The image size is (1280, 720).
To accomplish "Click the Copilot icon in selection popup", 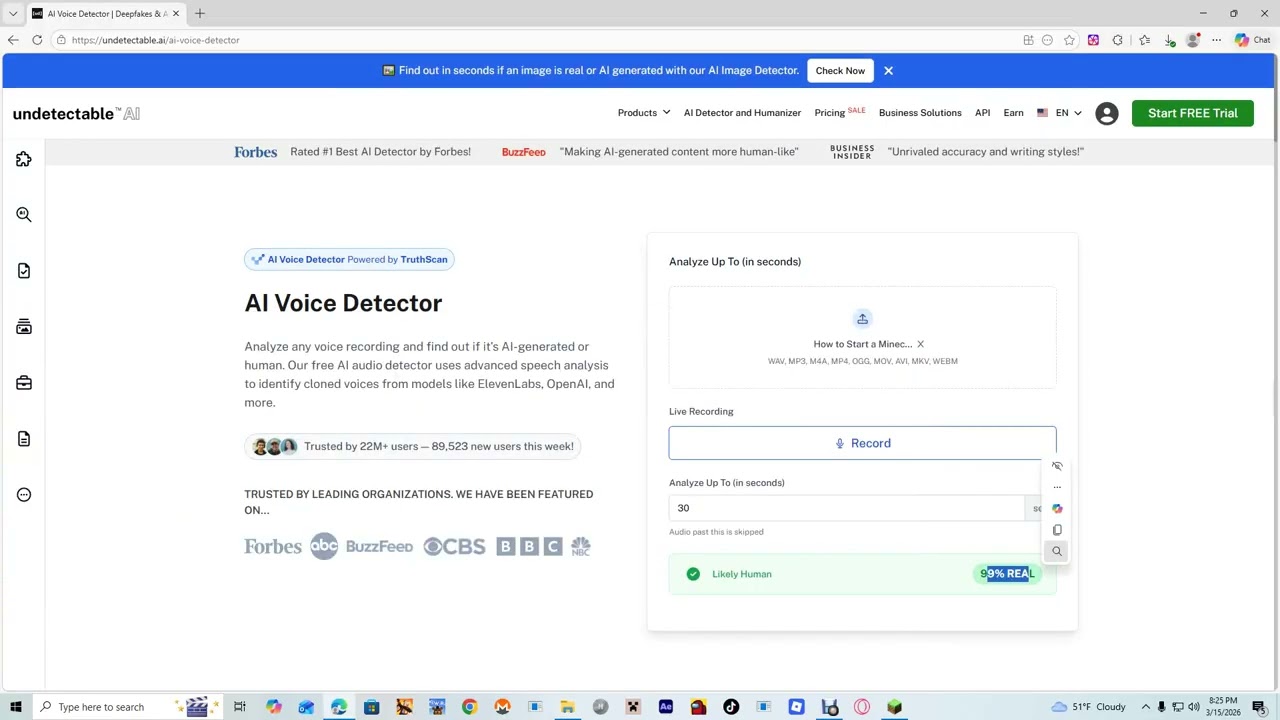I will point(1057,509).
